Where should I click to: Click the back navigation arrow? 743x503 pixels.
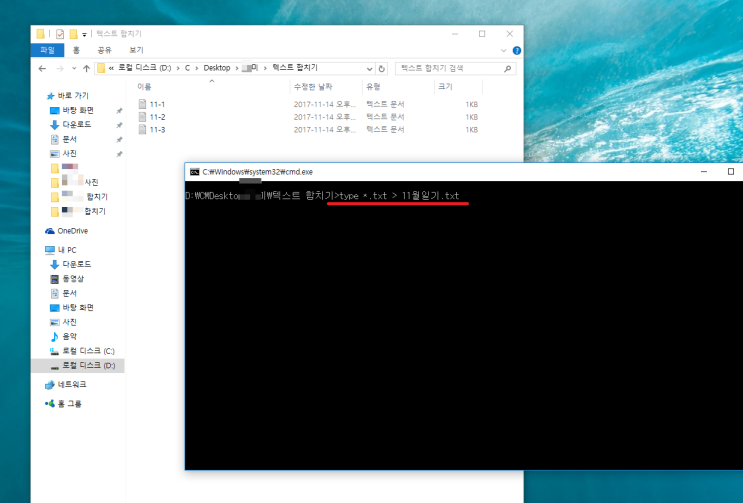42,68
